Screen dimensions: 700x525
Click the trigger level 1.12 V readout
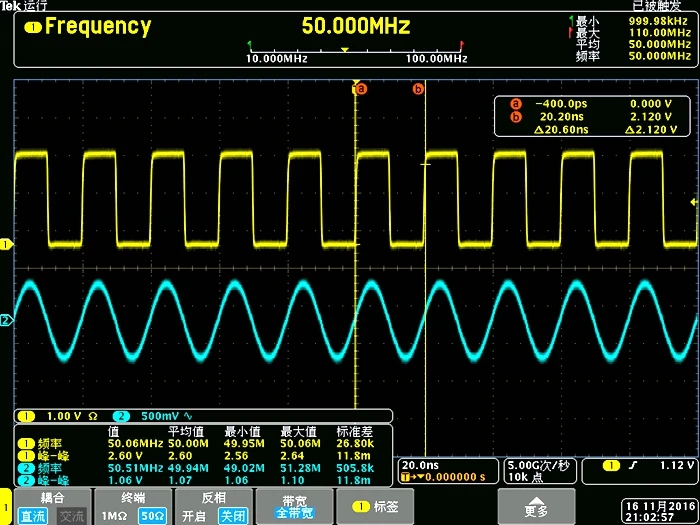point(677,466)
